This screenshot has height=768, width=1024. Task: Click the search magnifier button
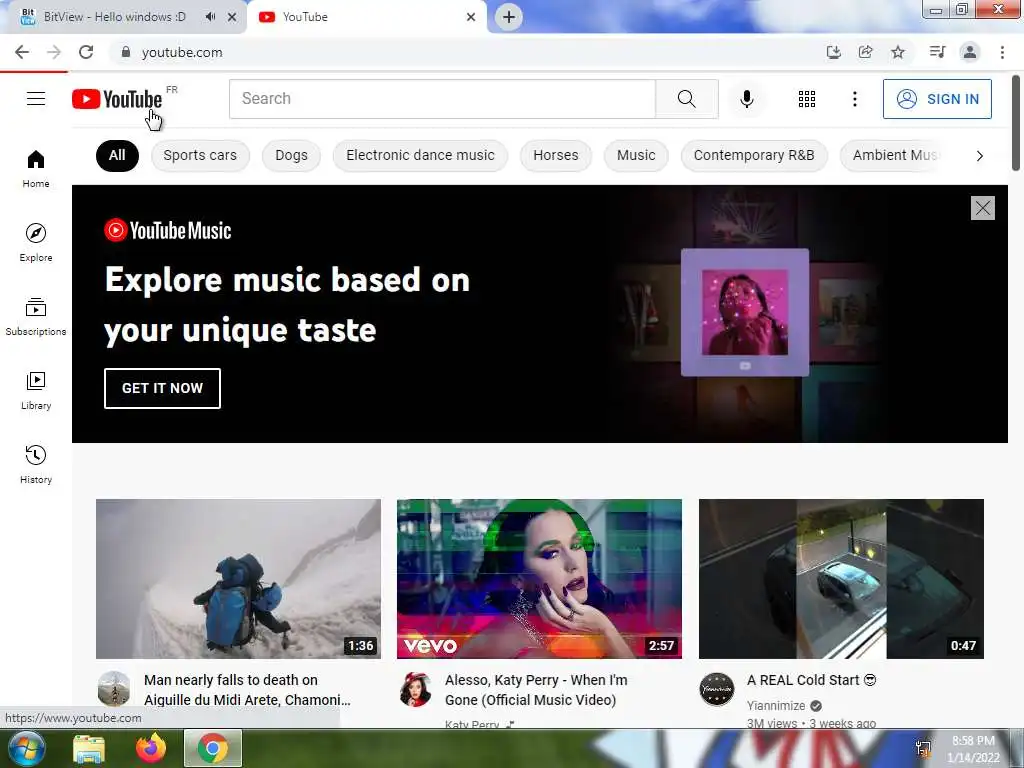point(686,99)
